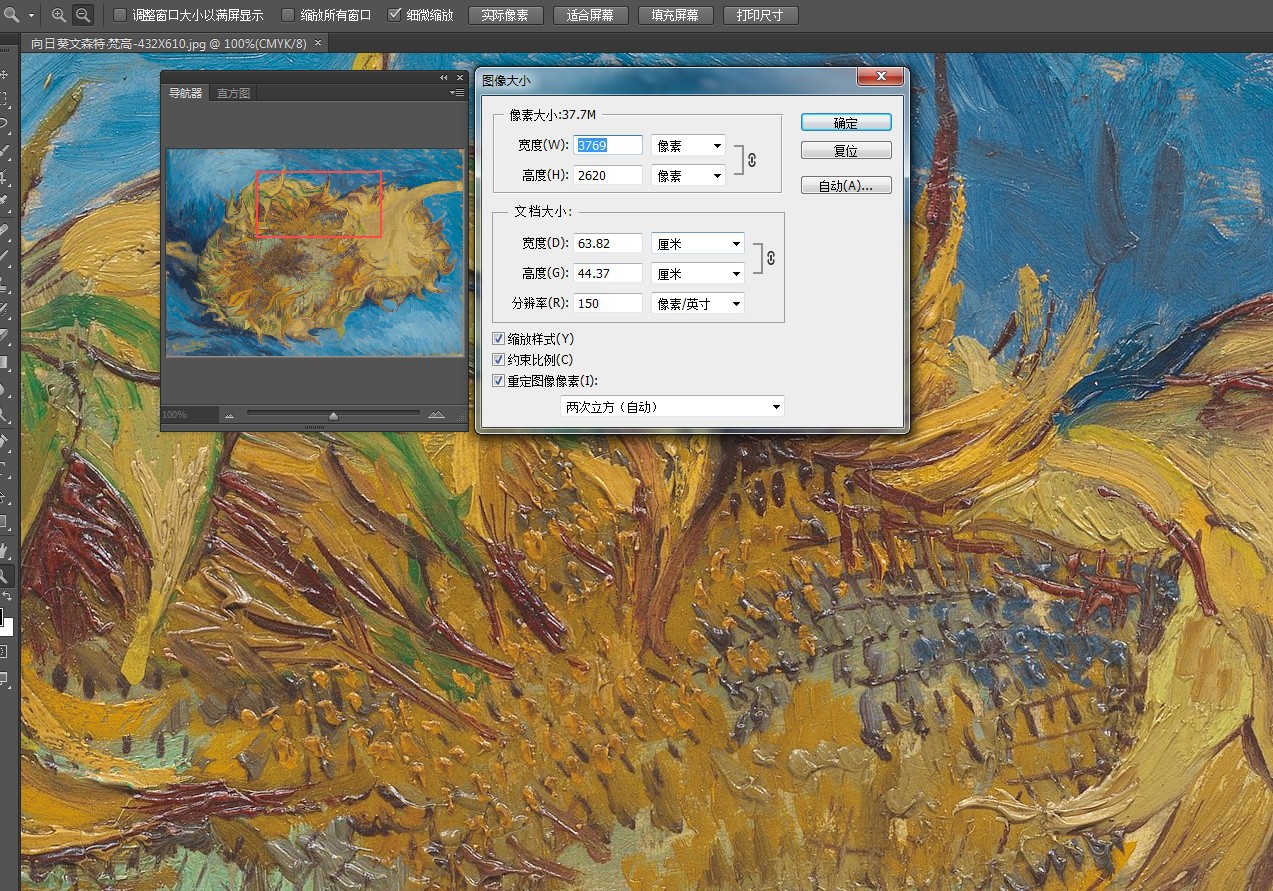Click the zoom in magnifier in options bar

click(59, 15)
